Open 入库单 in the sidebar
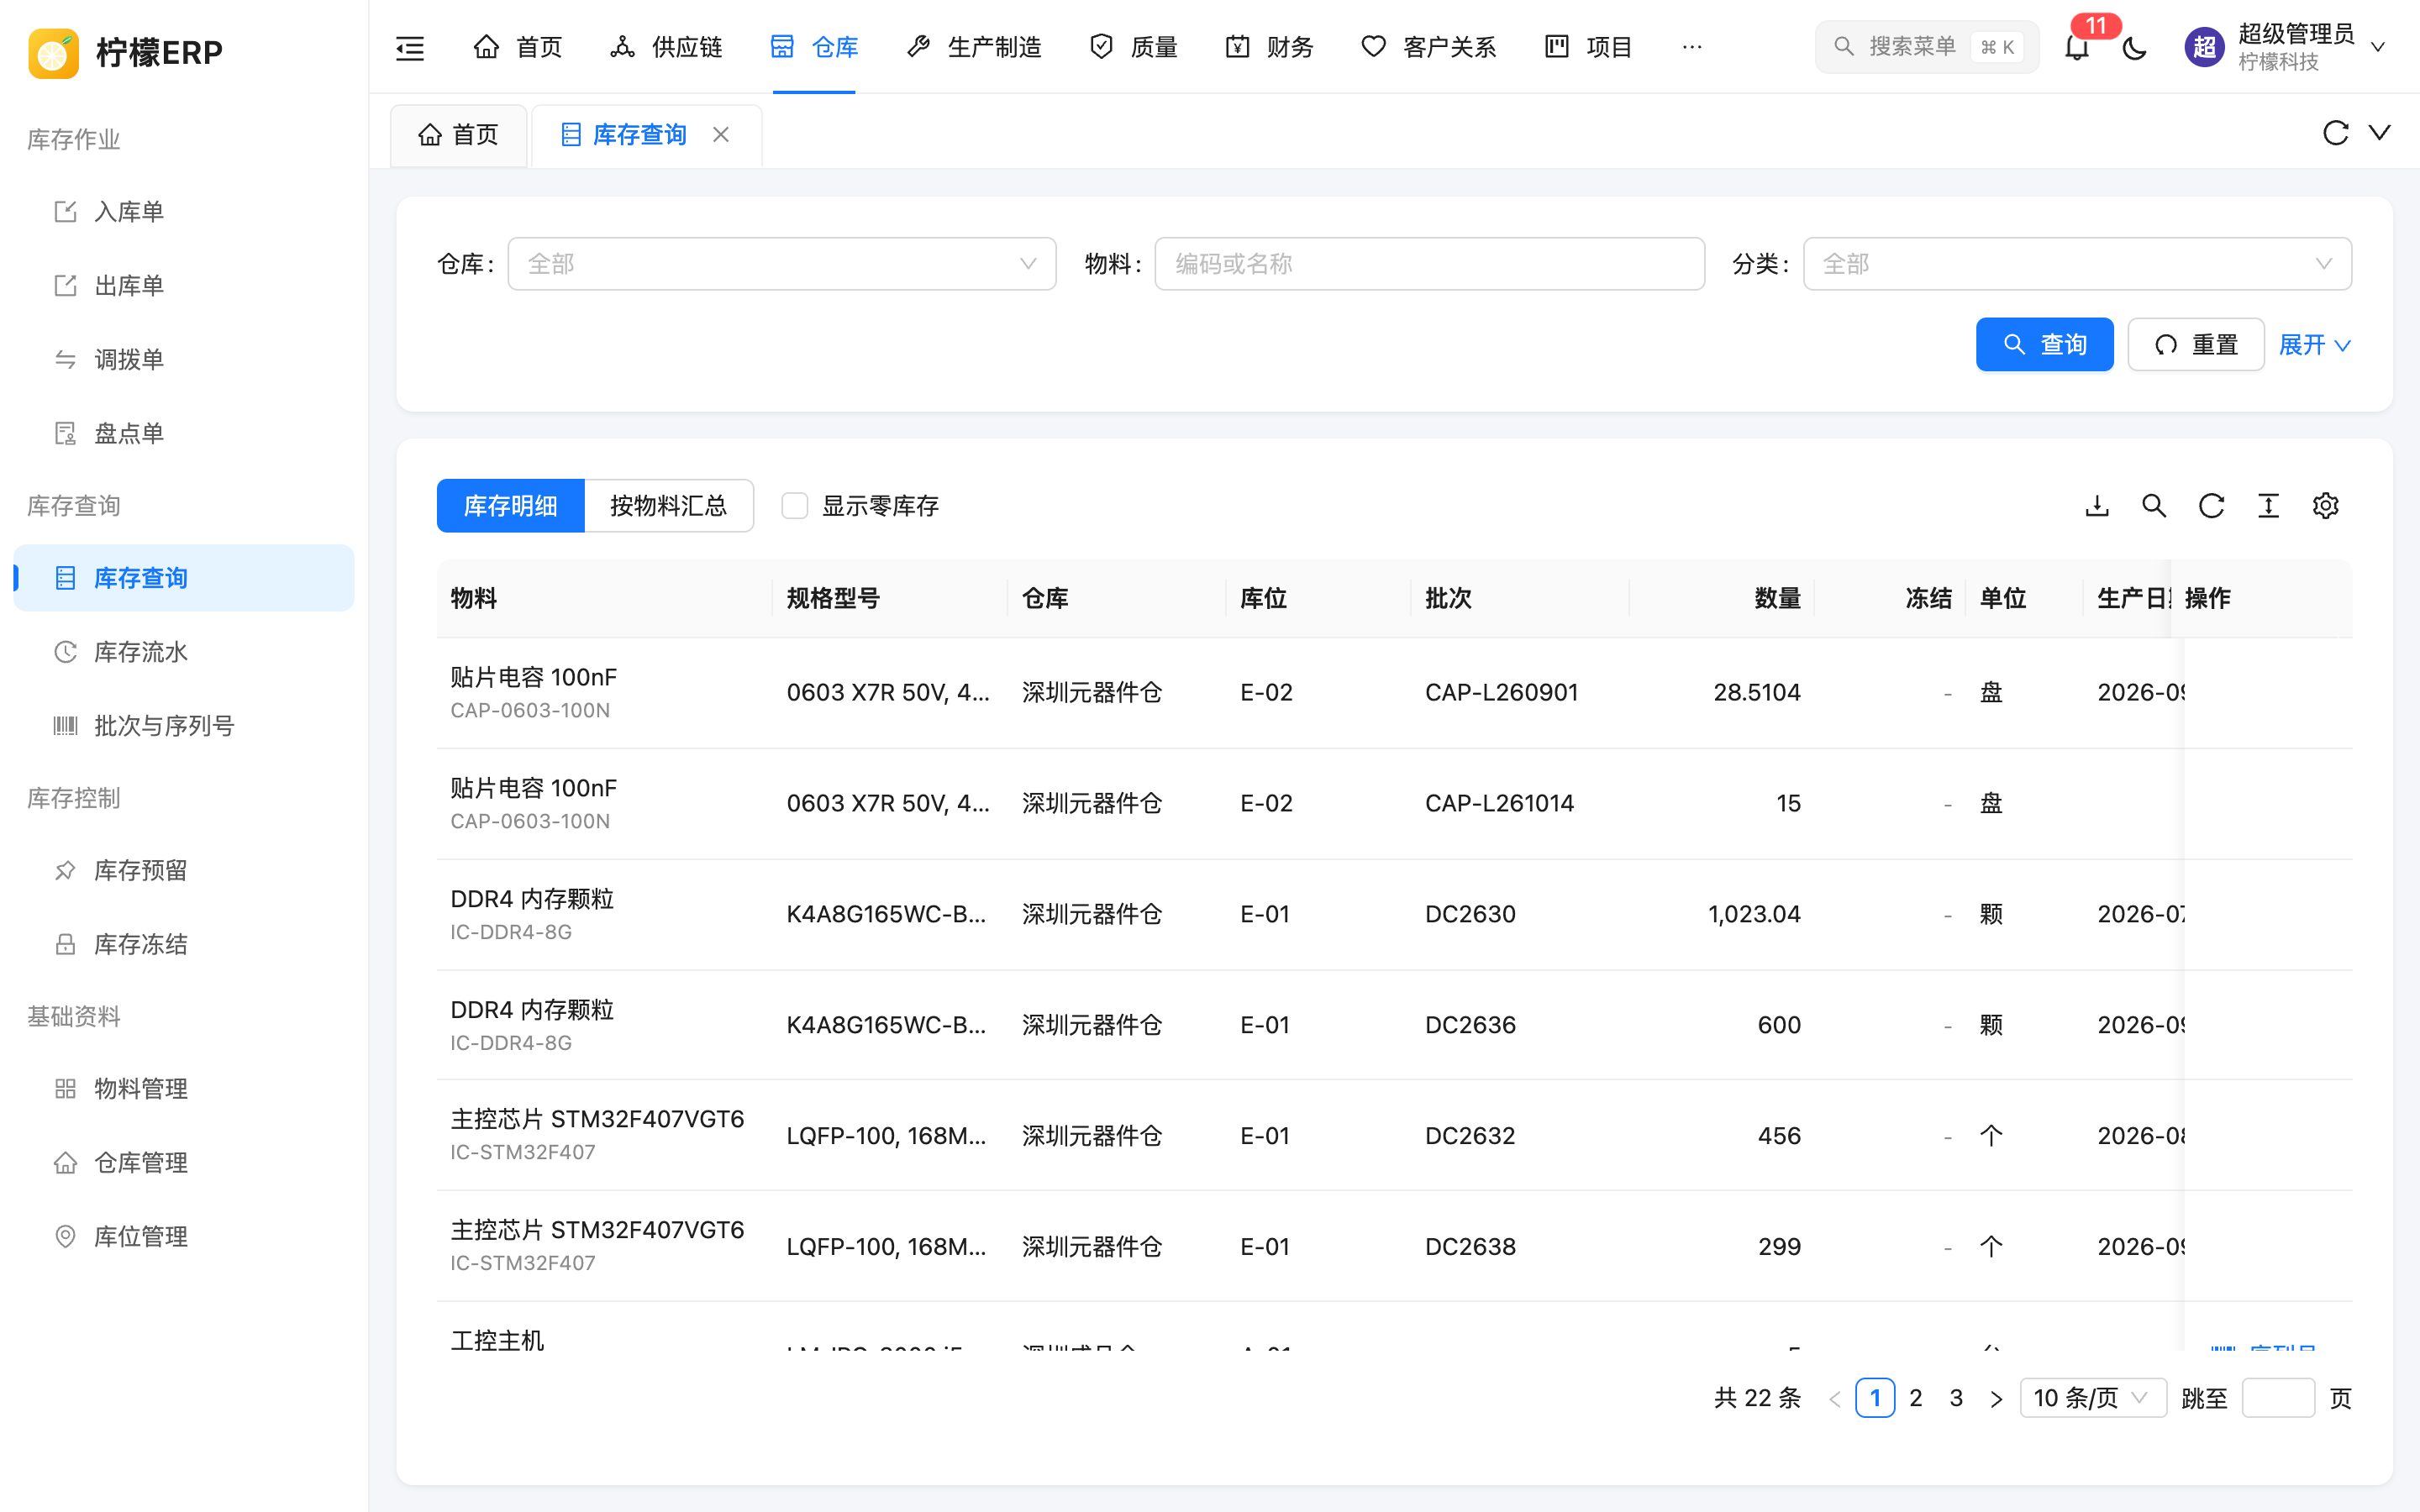 coord(184,212)
